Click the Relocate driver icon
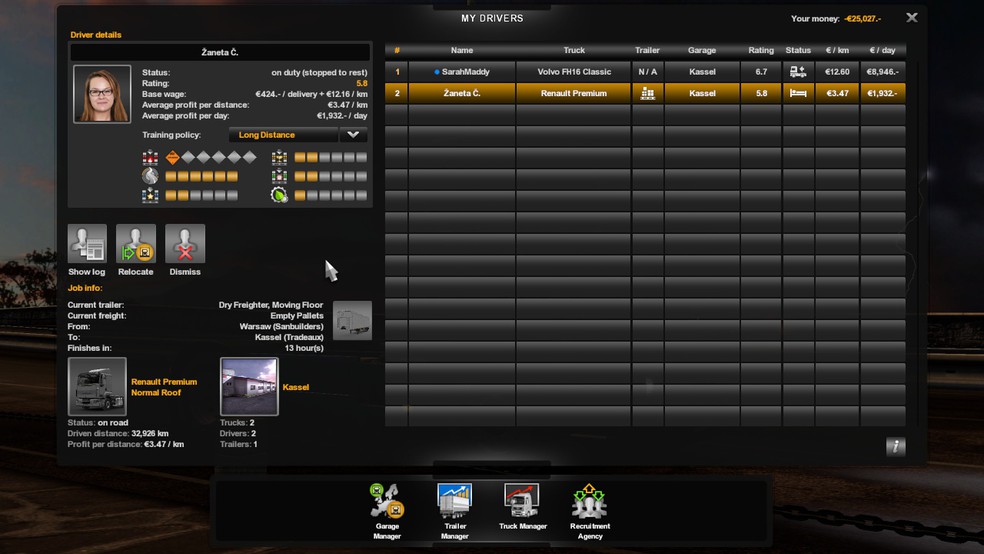984x554 pixels. 136,244
